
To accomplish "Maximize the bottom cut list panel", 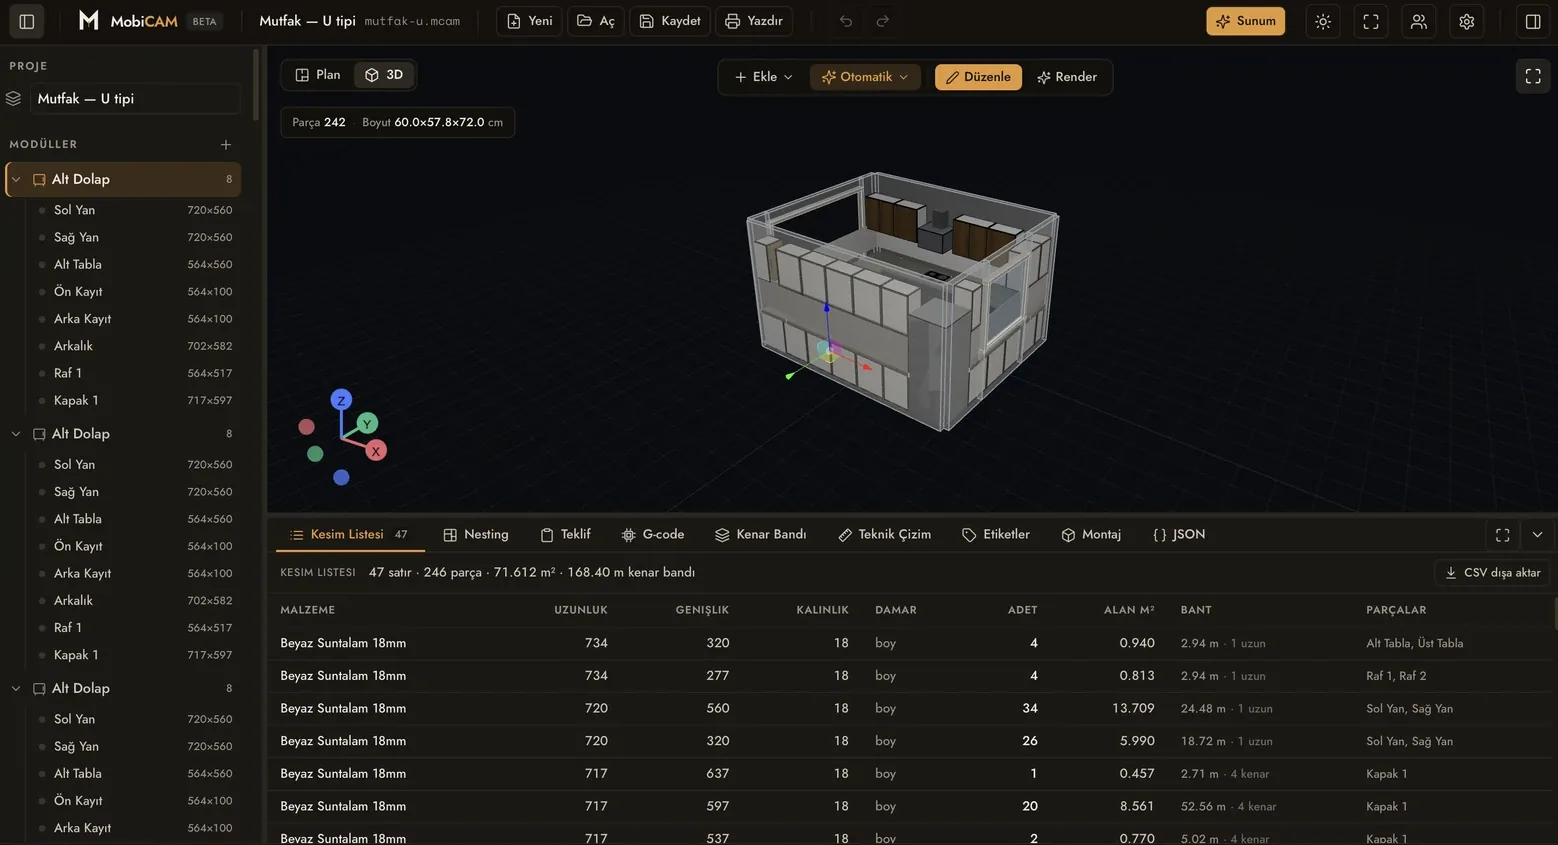I will point(1502,535).
